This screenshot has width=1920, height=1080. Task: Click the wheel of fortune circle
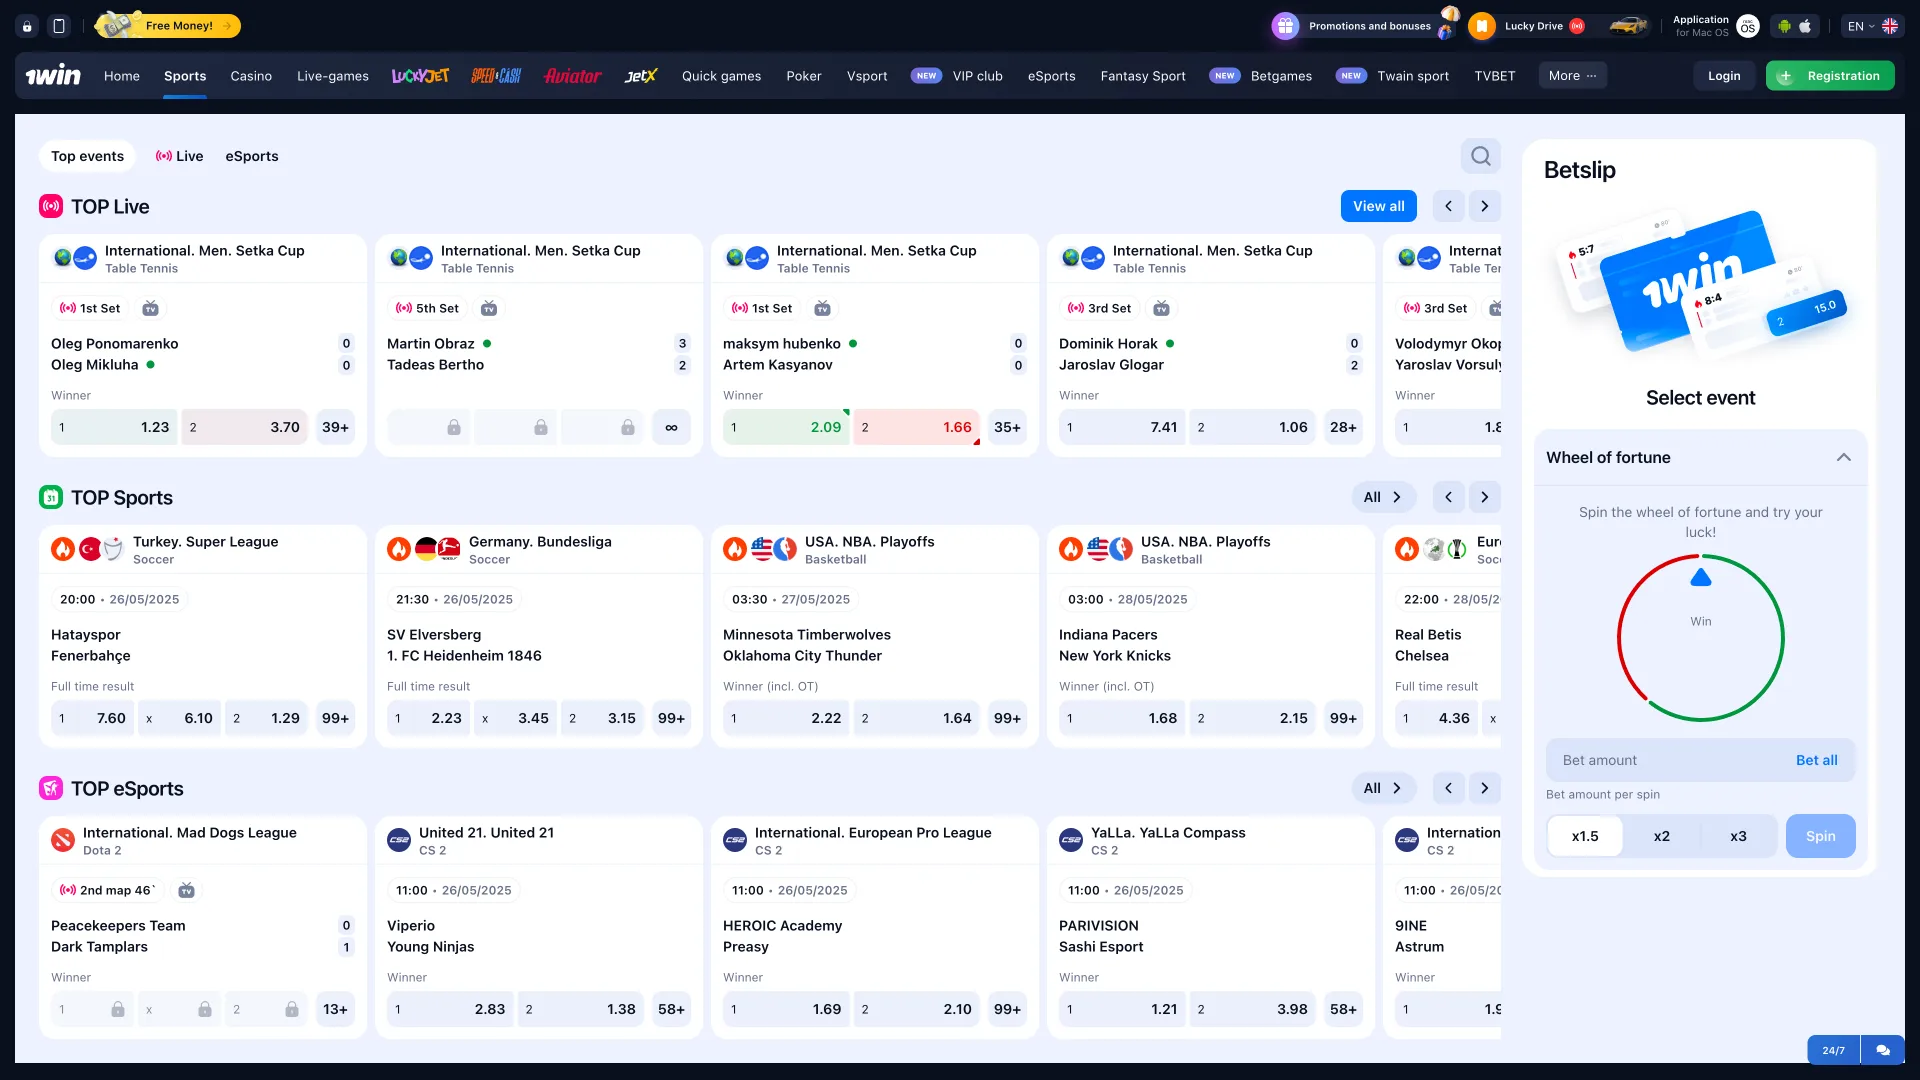click(1700, 638)
